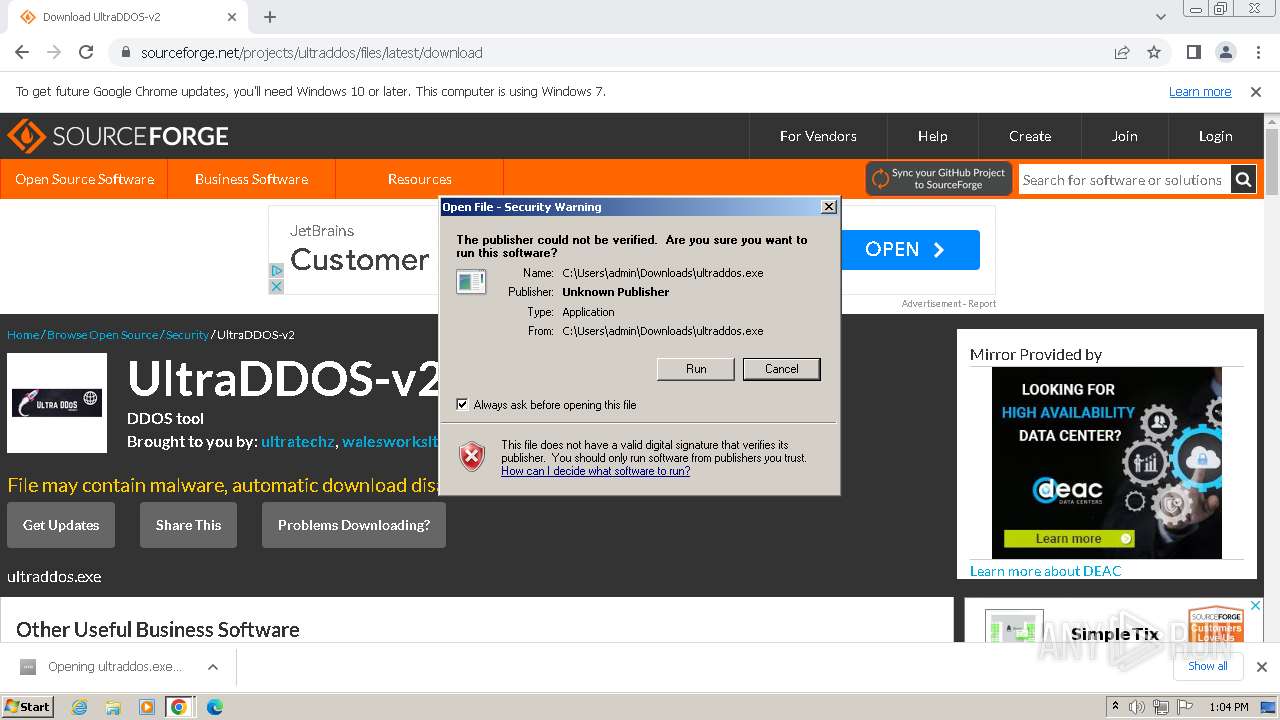Screen dimensions: 1280x720
Task: Open the Windows Start button
Action: pos(28,706)
